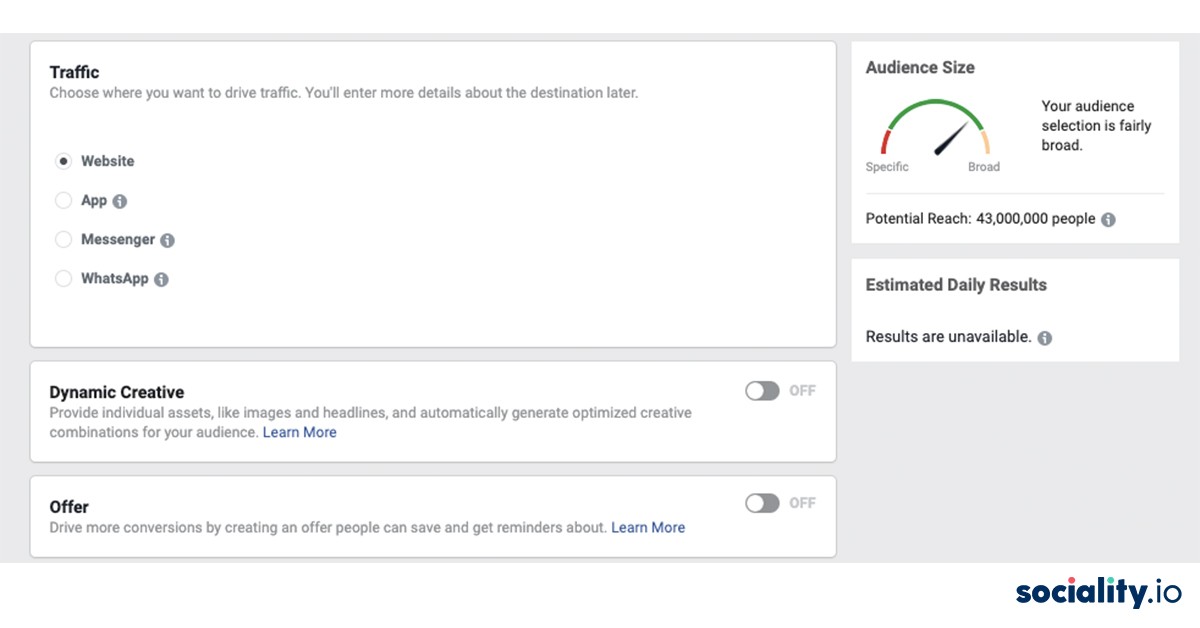Pick WhatsApp as the traffic option
This screenshot has height=628, width=1200.
coord(63,278)
